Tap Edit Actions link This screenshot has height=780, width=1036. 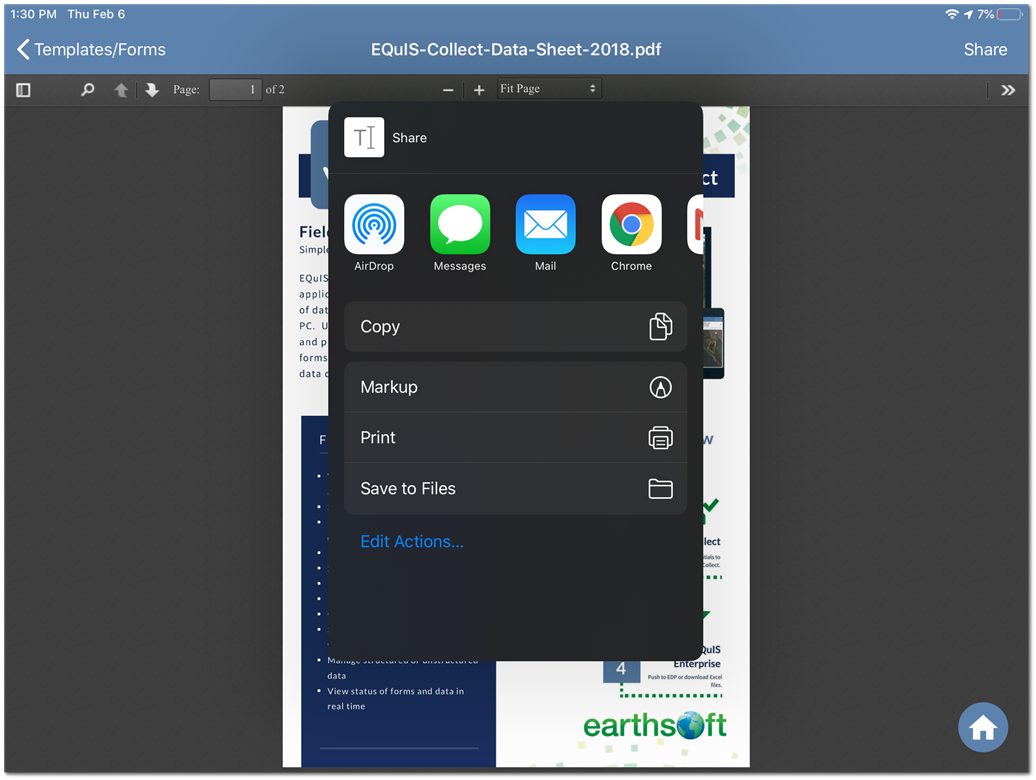pos(412,541)
